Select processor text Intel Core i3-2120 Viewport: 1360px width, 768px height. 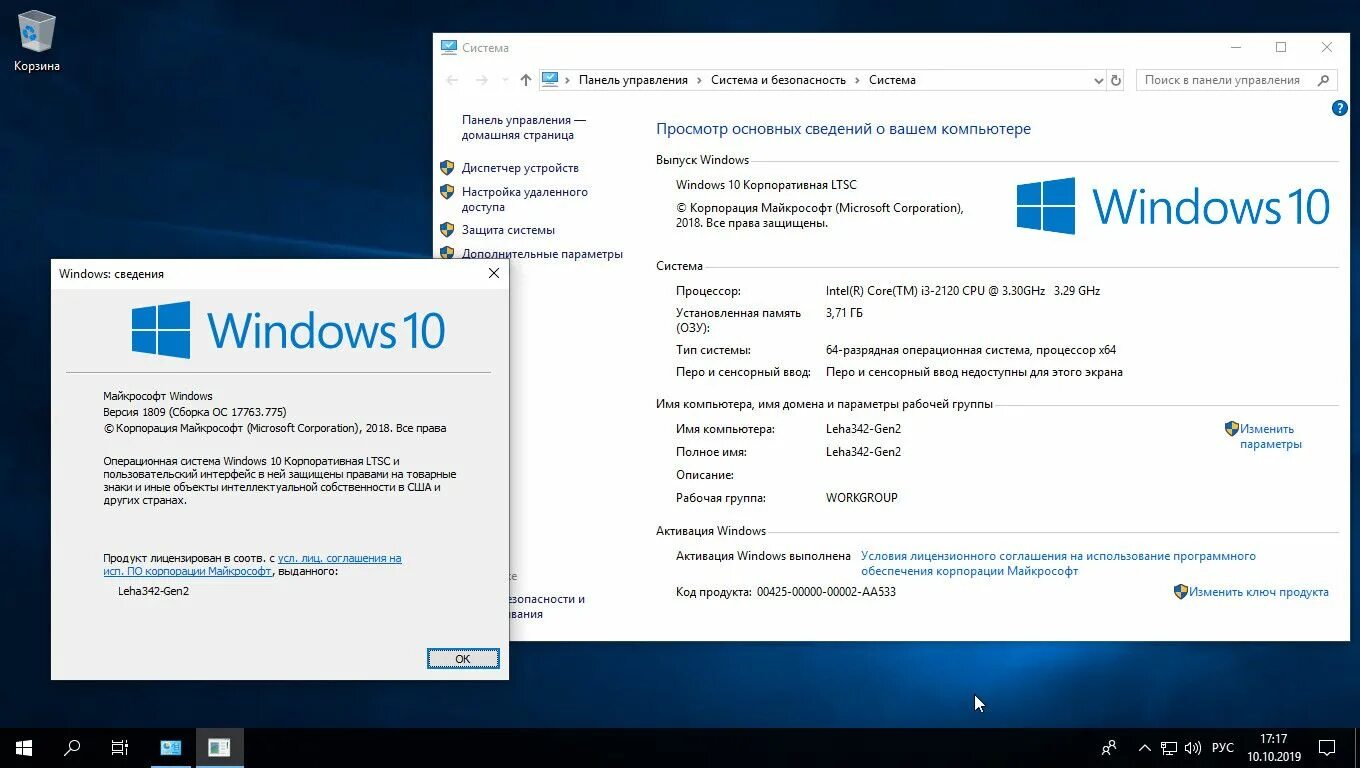point(962,291)
